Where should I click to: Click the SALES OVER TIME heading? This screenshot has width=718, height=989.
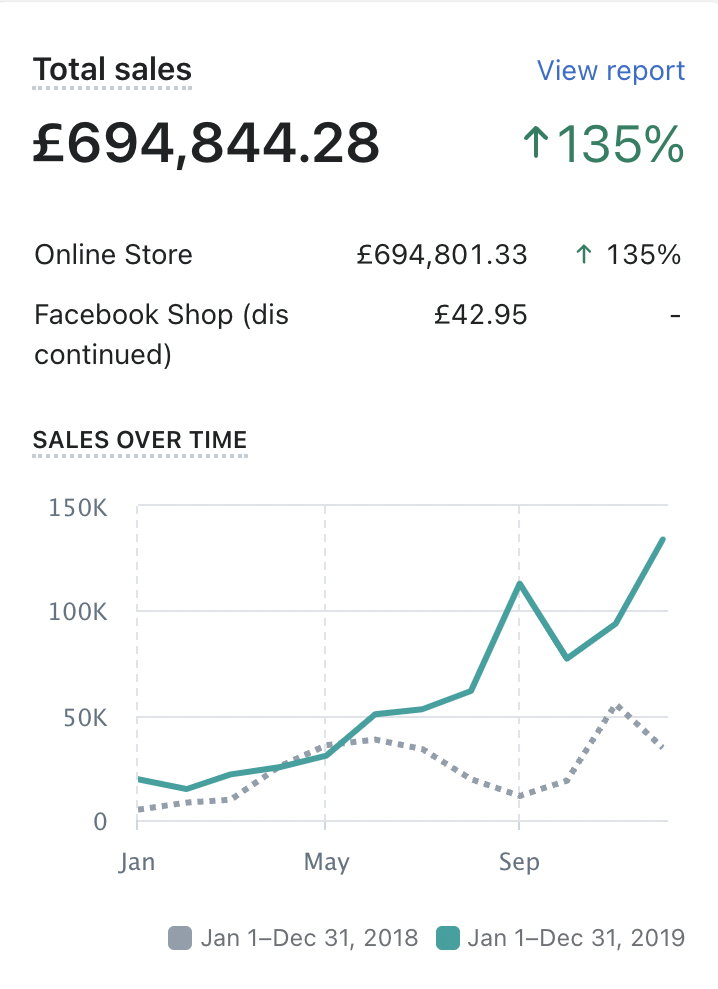pyautogui.click(x=140, y=440)
